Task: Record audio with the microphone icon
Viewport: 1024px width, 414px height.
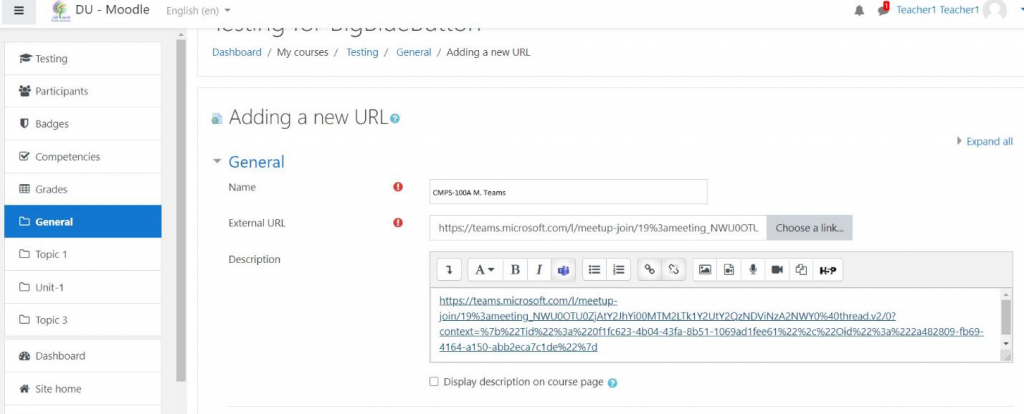Action: 753,270
